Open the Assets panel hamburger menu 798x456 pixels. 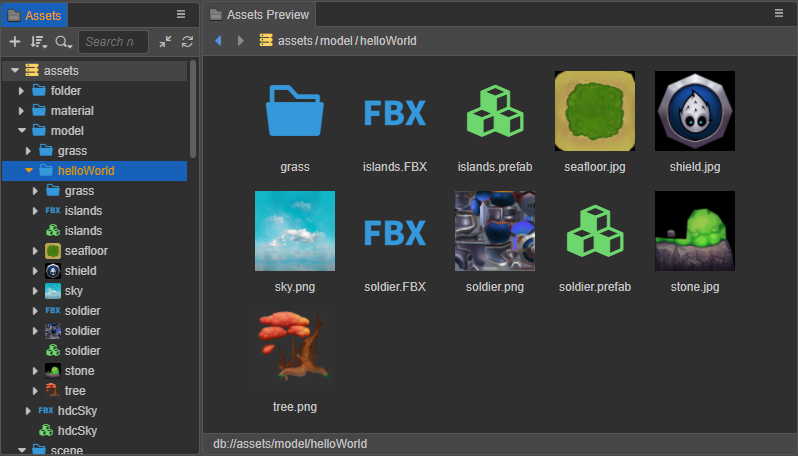tap(181, 14)
